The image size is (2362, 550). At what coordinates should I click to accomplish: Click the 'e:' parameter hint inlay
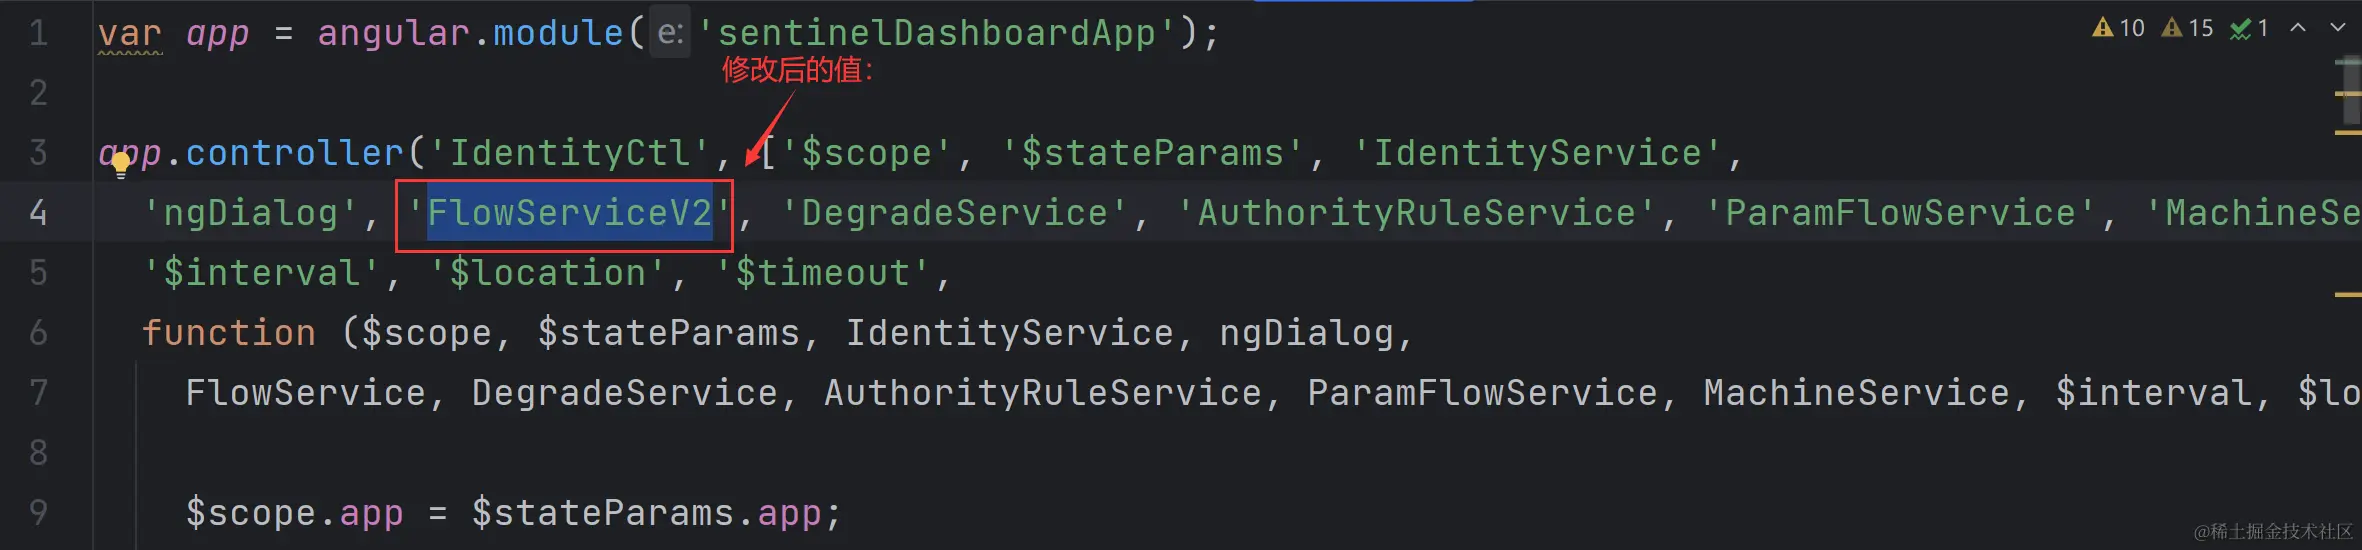670,33
